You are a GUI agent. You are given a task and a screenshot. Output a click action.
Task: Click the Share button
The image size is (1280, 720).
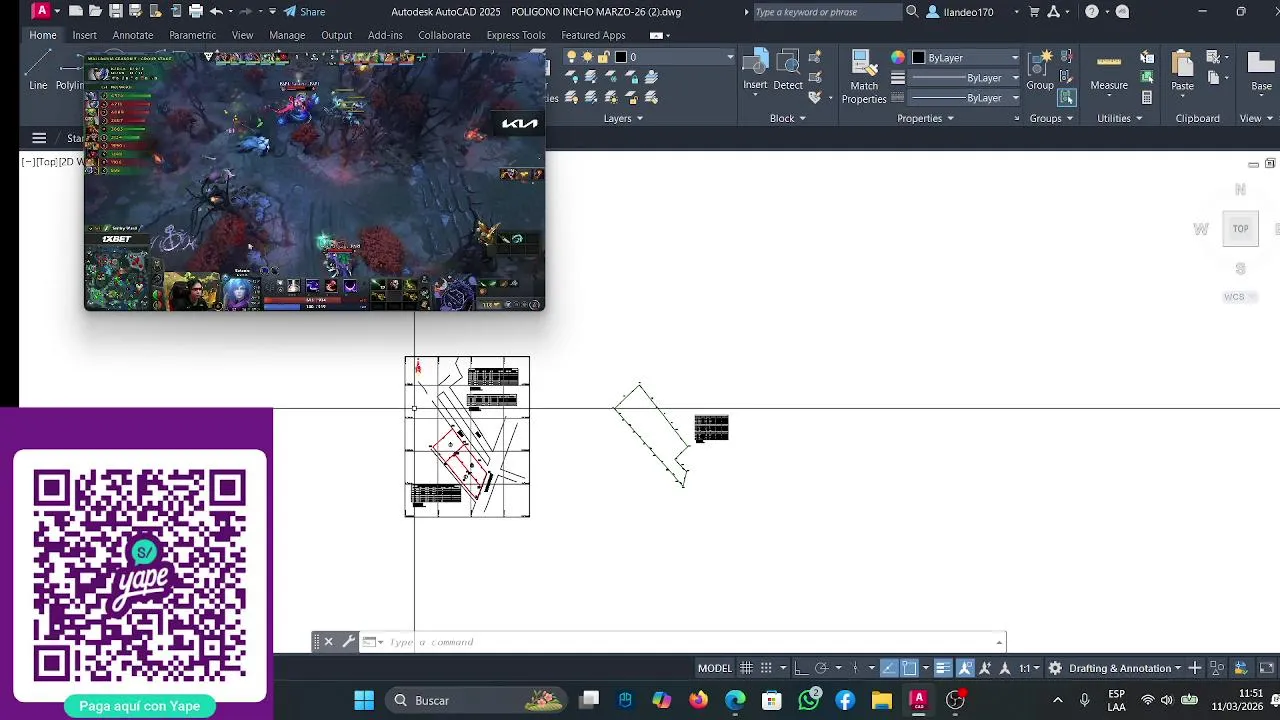pos(304,12)
